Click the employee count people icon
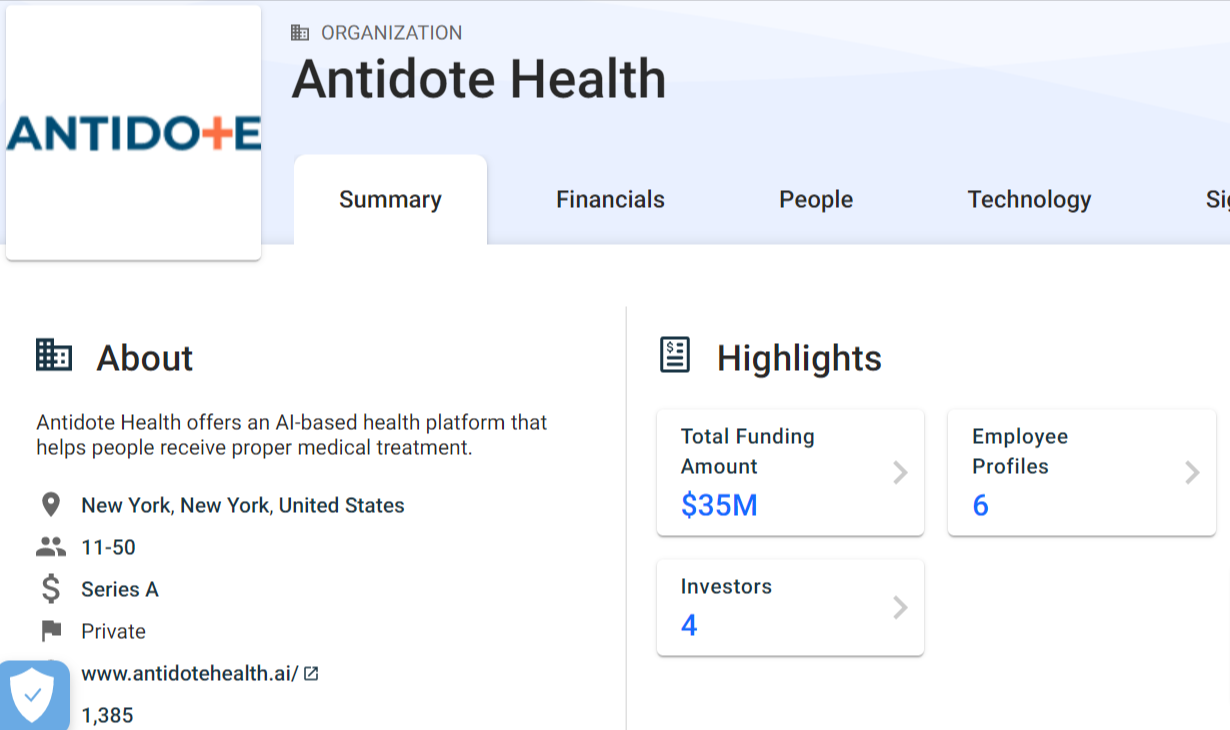1230x730 pixels. pyautogui.click(x=50, y=547)
